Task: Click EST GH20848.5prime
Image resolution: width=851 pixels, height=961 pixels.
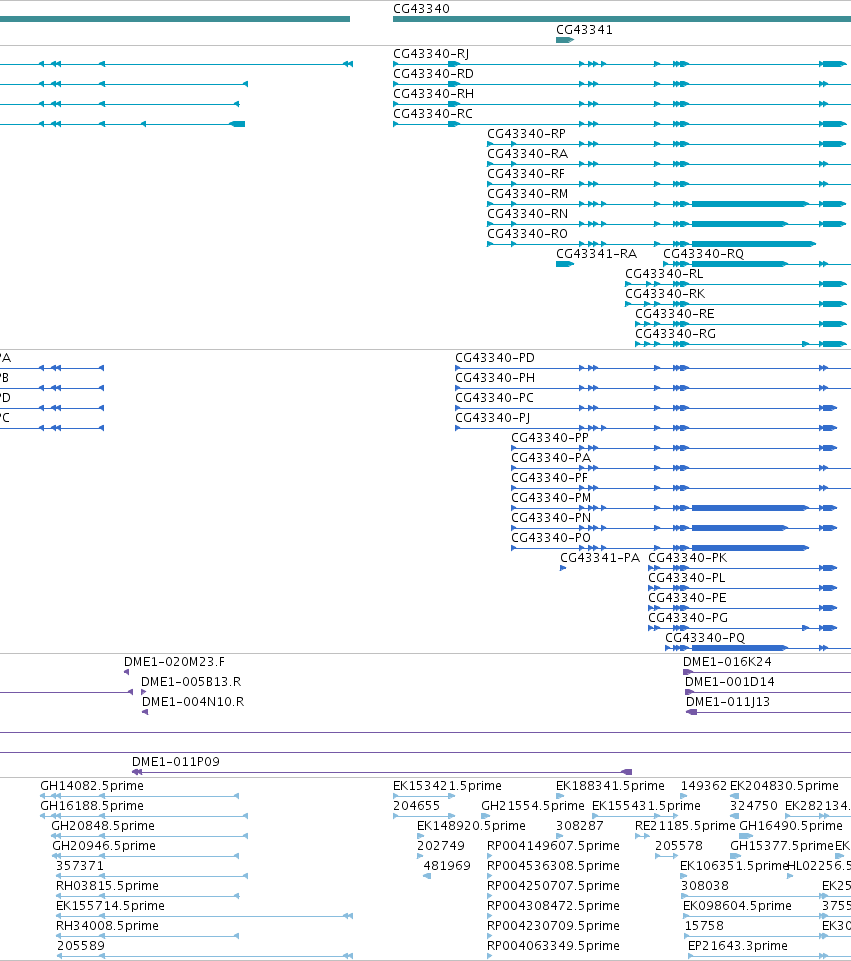Action: pos(103,826)
